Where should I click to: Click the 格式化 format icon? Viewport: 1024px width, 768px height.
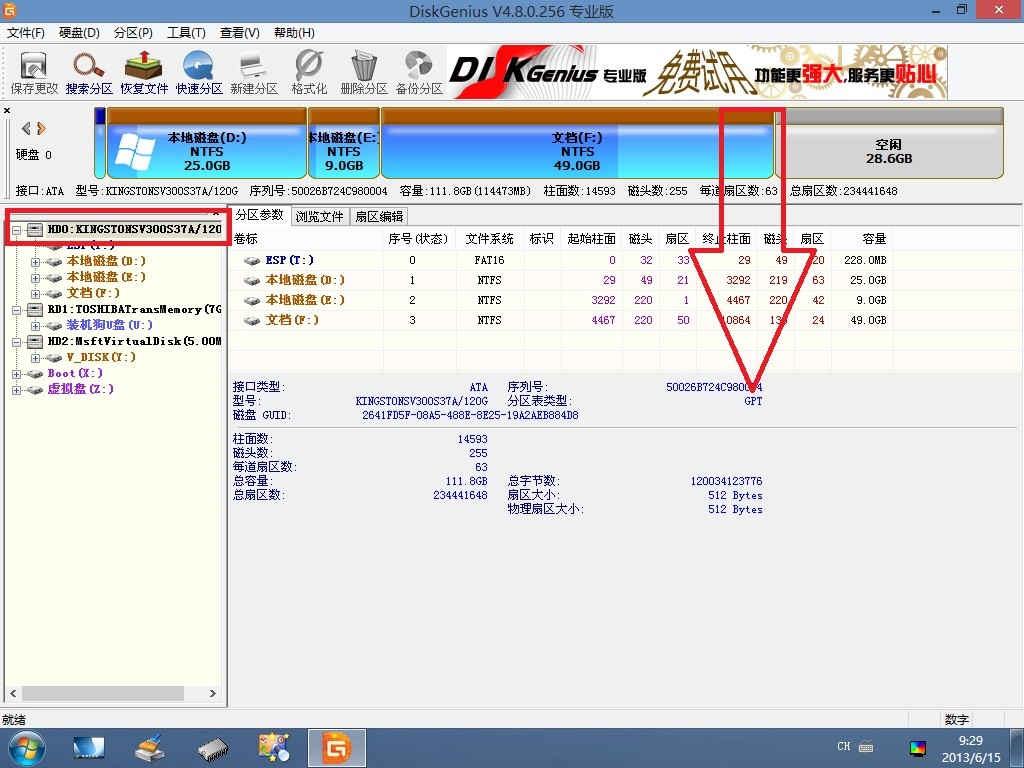pyautogui.click(x=309, y=72)
